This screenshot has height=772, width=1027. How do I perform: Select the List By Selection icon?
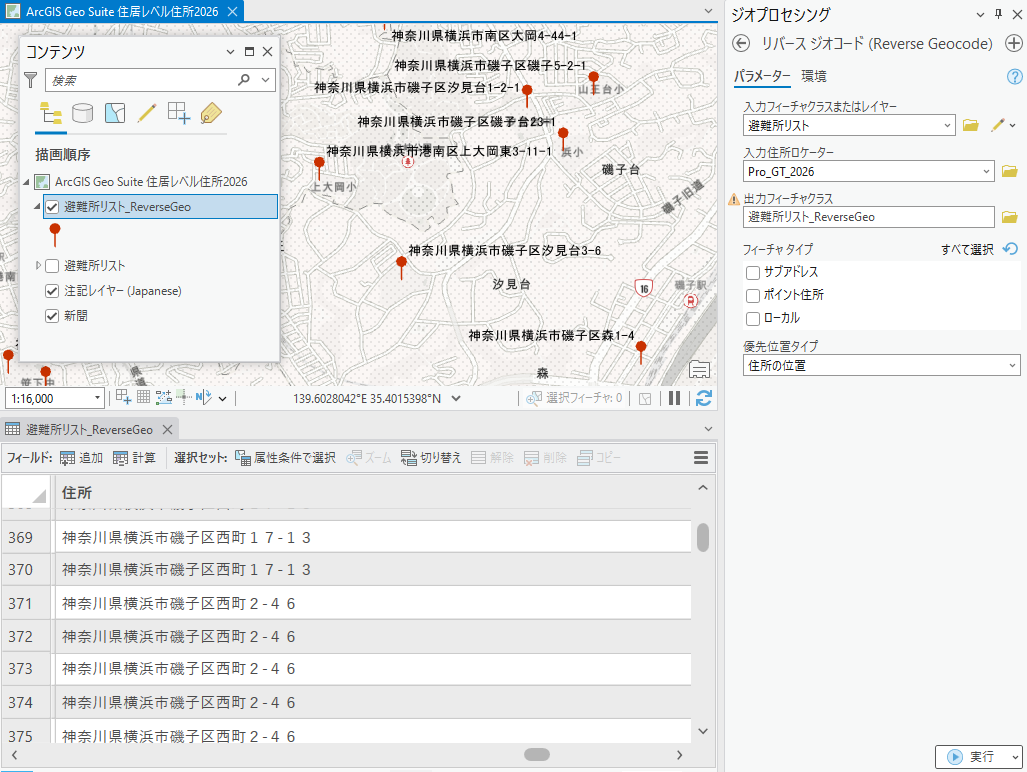tap(115, 114)
